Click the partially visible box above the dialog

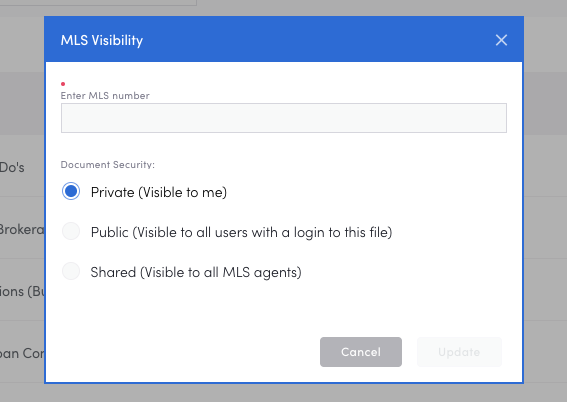98,3
